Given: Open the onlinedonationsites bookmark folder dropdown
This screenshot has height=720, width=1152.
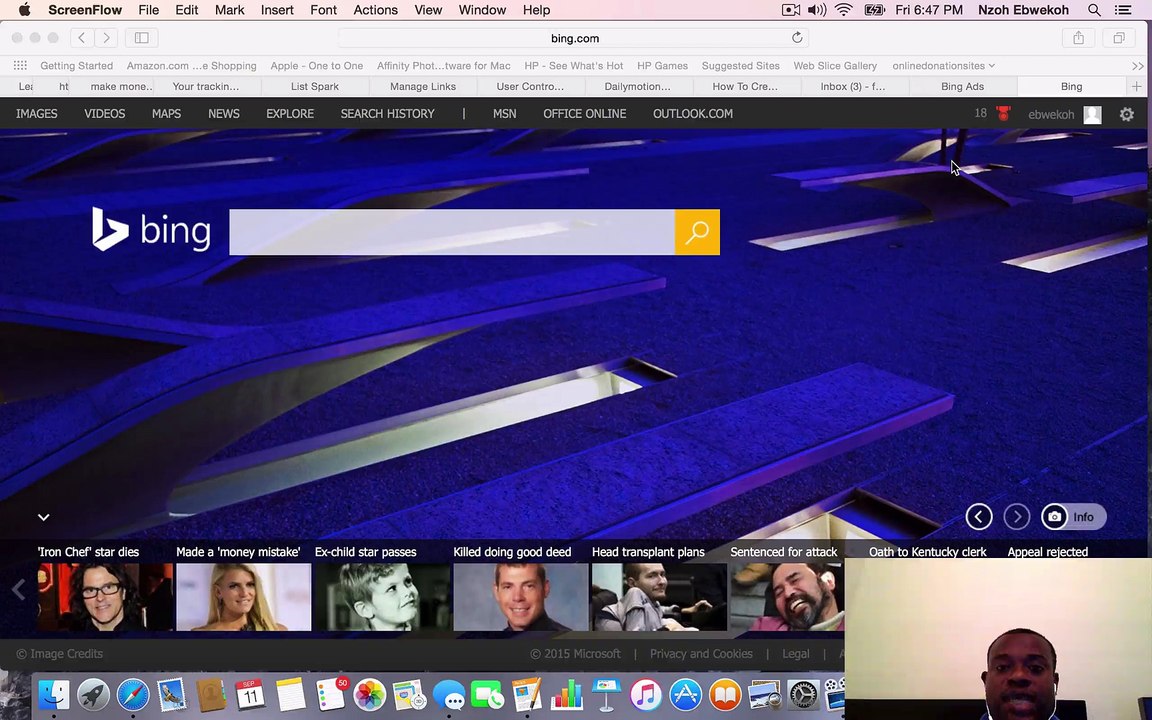Looking at the screenshot, I should point(943,65).
